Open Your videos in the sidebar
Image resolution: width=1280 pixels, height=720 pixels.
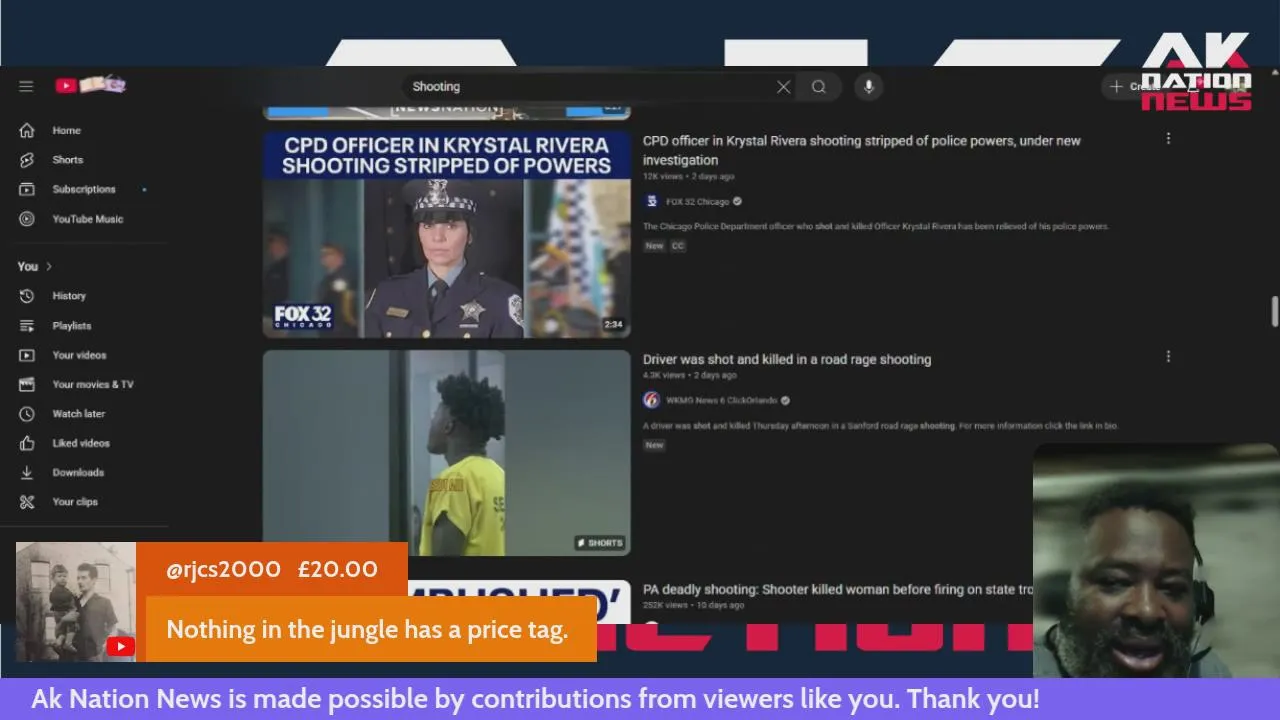click(x=79, y=355)
